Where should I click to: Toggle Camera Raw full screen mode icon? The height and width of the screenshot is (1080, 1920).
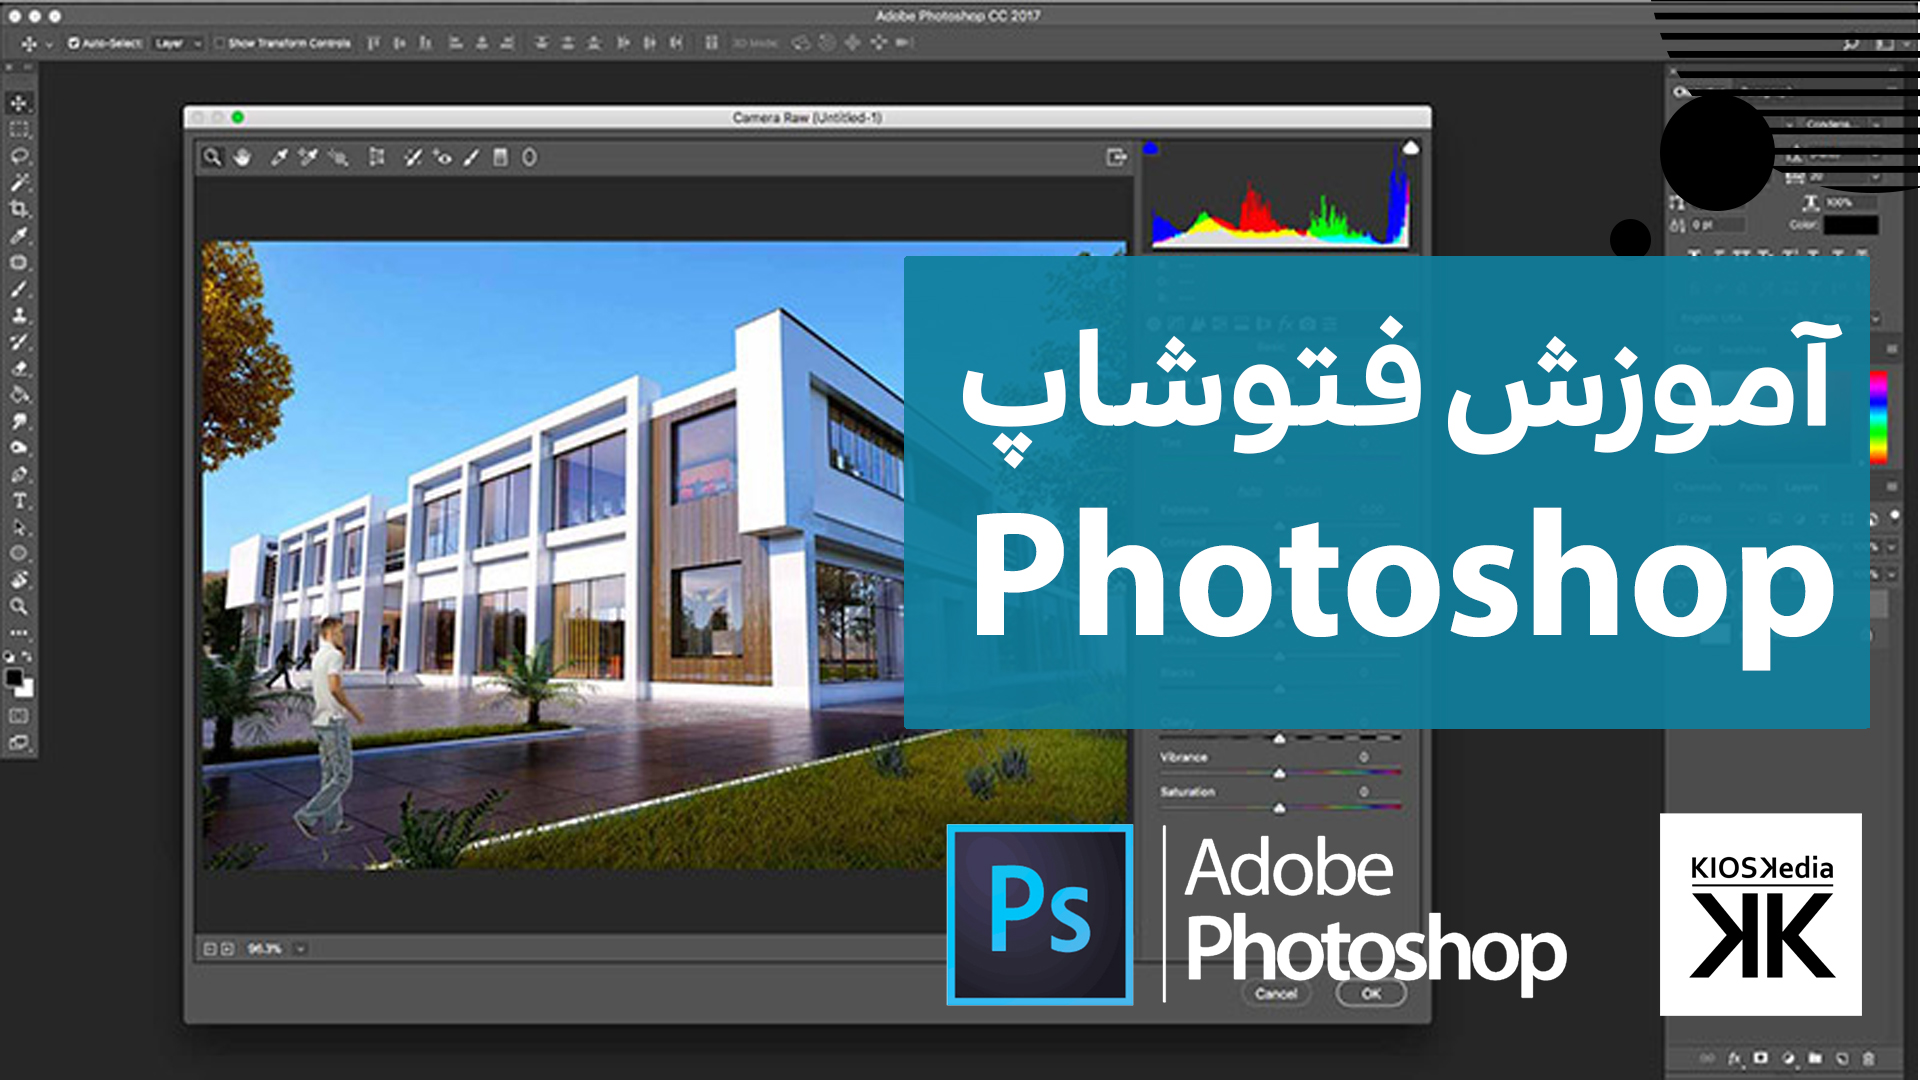1117,157
